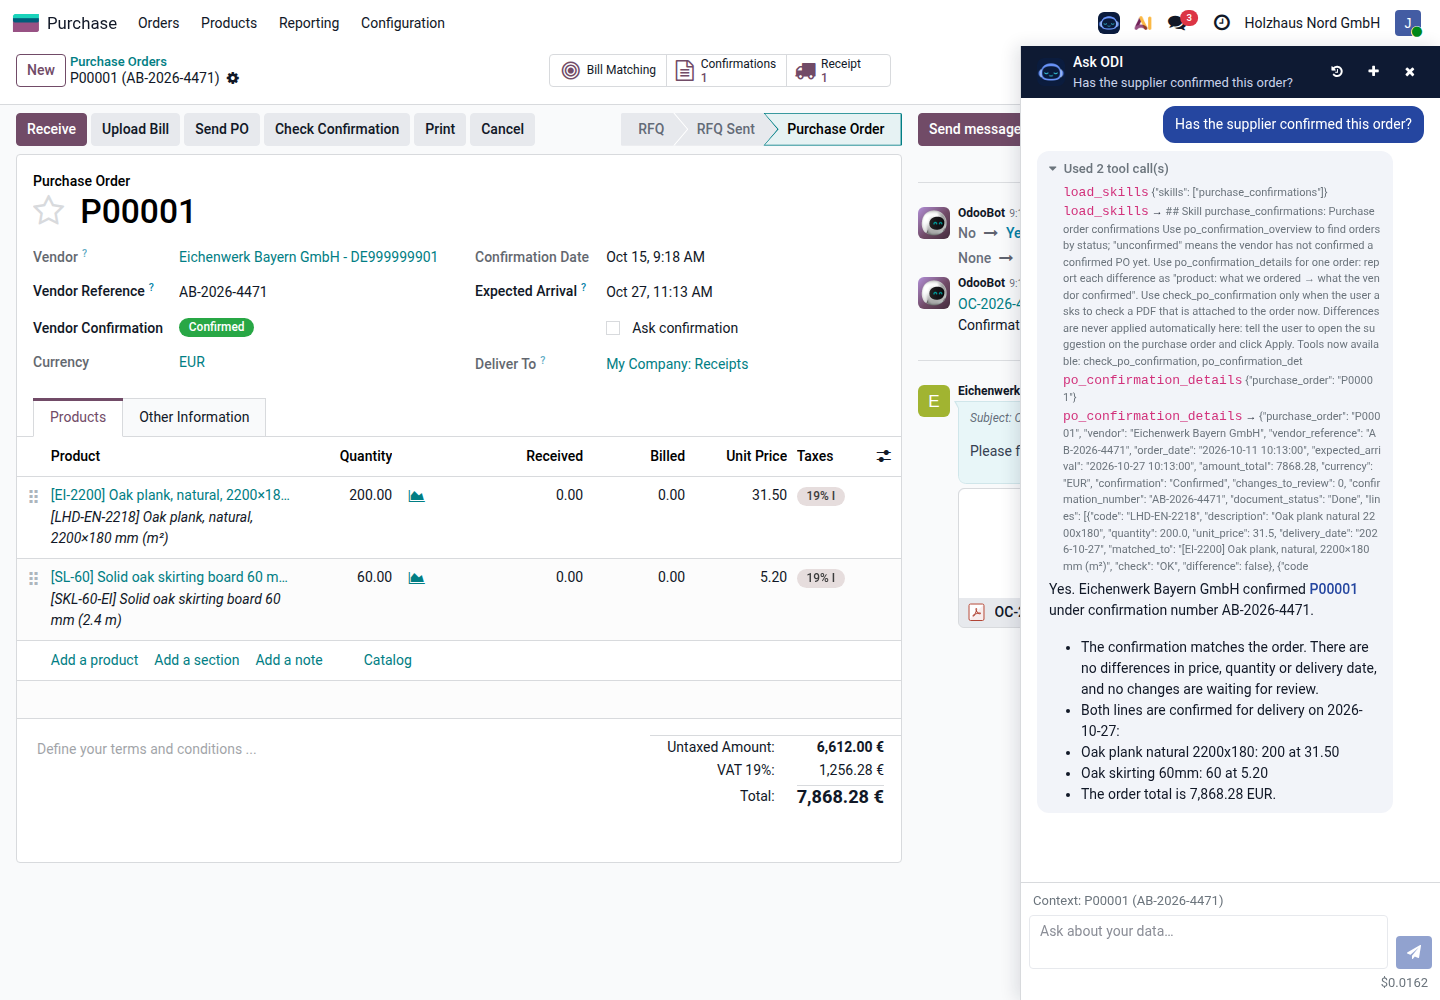
Task: Open the order actions gear menu
Action: [233, 78]
